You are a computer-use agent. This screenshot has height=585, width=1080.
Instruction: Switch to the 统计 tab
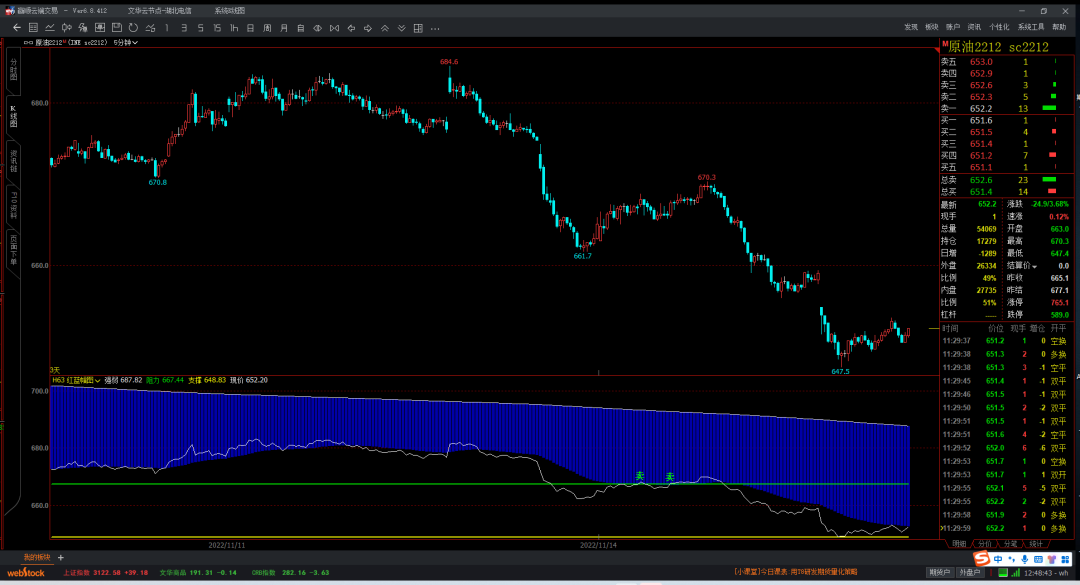[1036, 544]
